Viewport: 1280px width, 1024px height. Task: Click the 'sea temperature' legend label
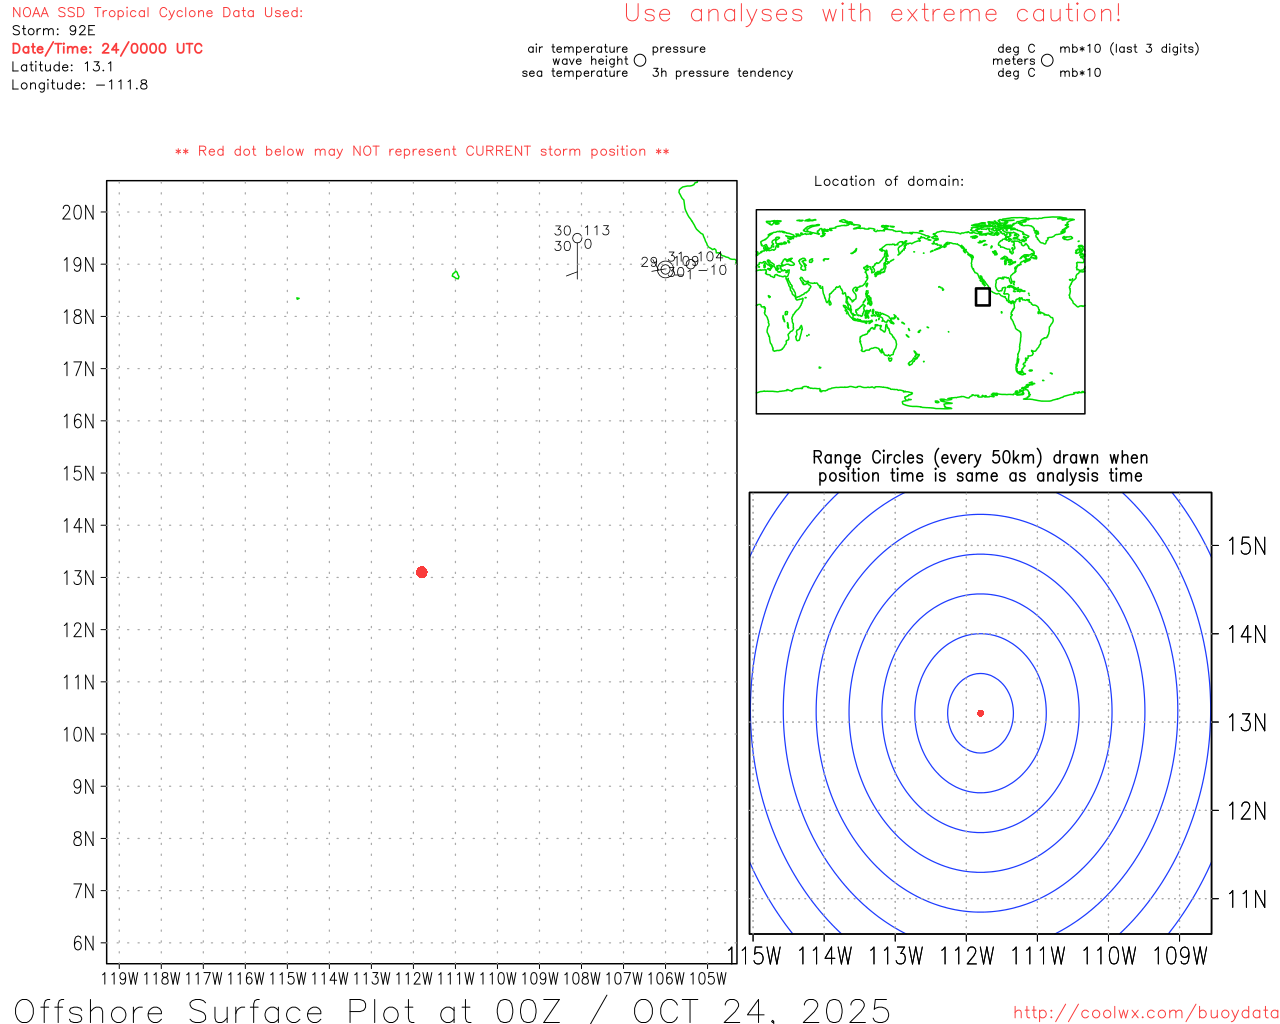pyautogui.click(x=575, y=73)
